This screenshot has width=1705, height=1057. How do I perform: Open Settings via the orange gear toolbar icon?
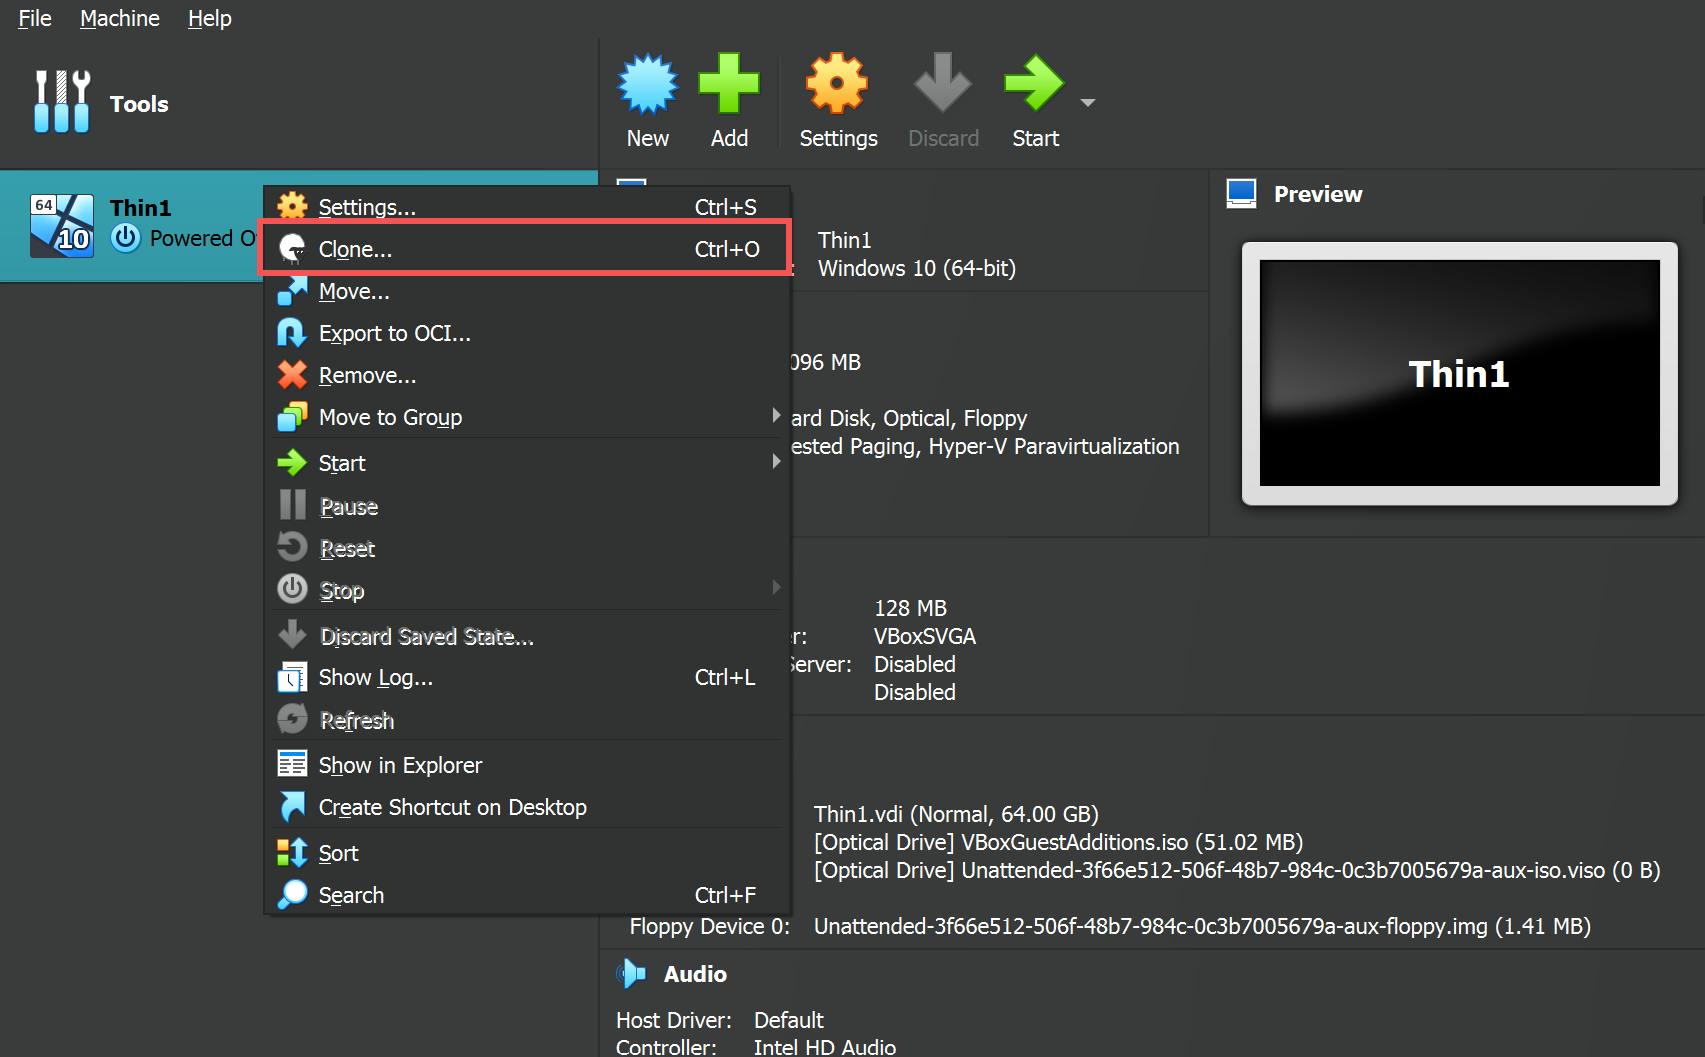[837, 83]
